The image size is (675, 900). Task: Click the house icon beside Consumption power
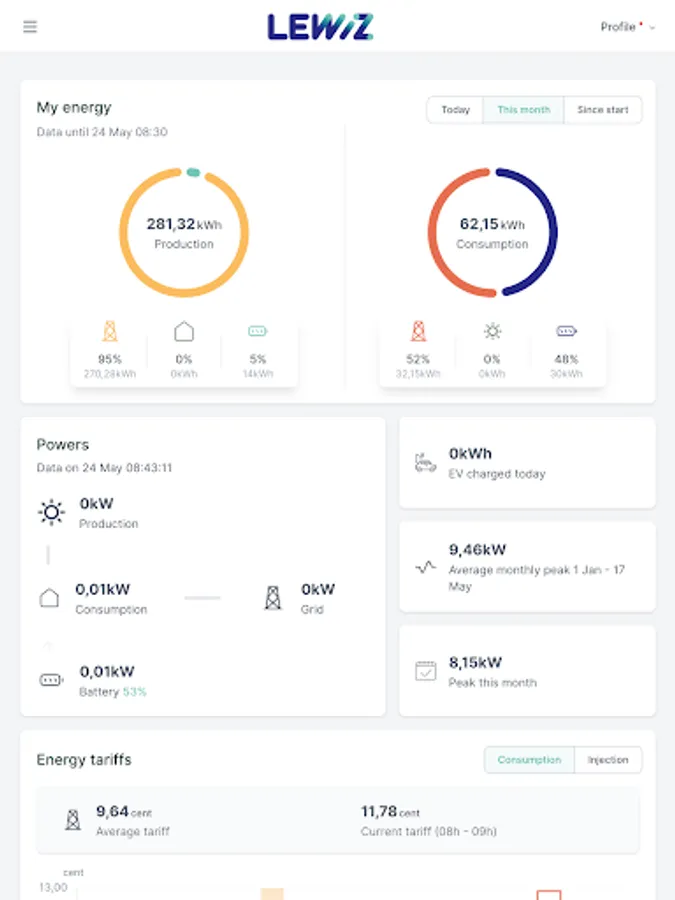[49, 598]
